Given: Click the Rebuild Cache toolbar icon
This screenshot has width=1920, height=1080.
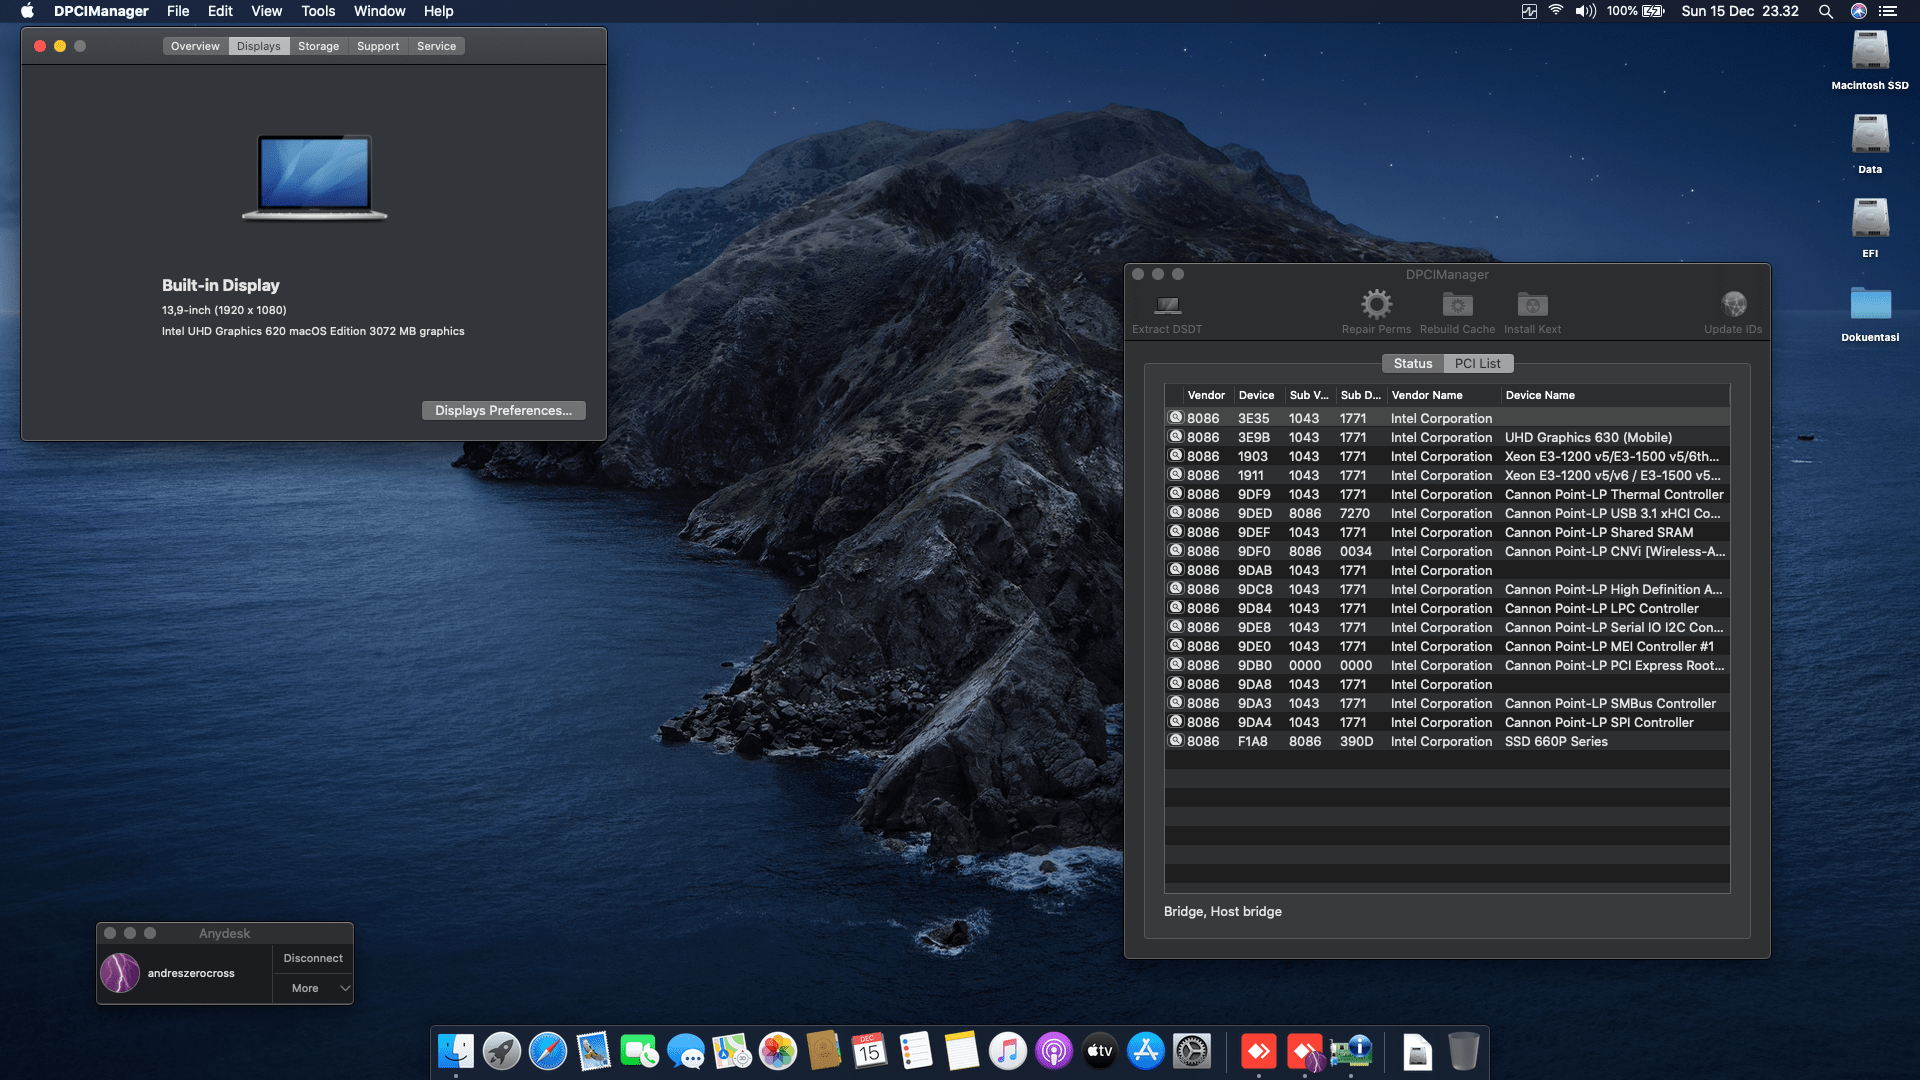Looking at the screenshot, I should click(1457, 304).
